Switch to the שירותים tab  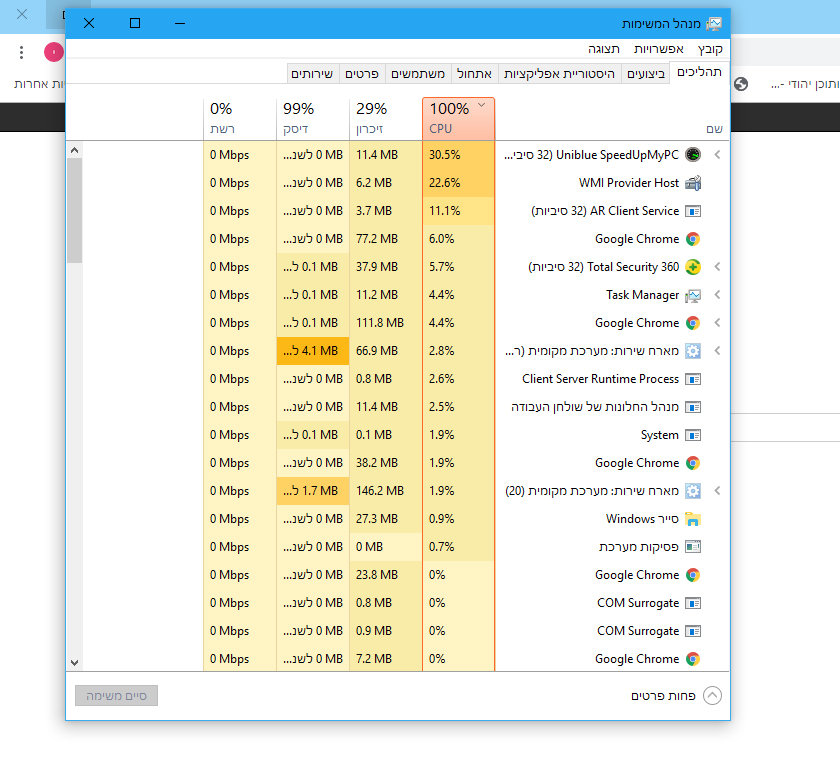click(x=312, y=74)
